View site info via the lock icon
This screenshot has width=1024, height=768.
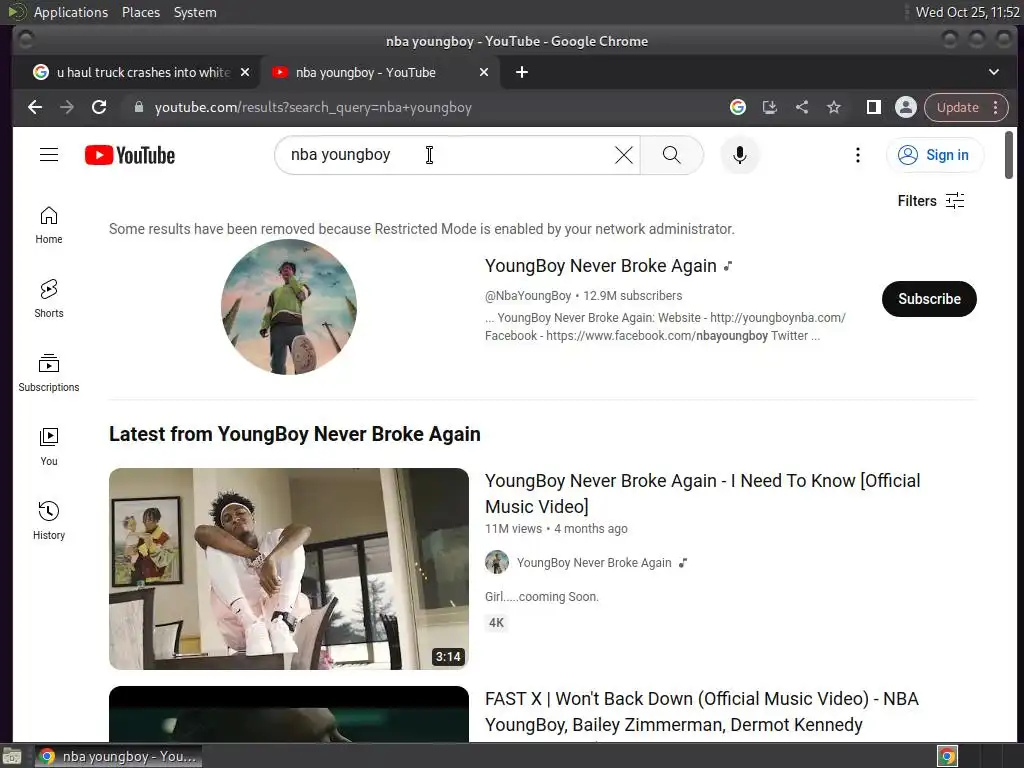click(138, 107)
